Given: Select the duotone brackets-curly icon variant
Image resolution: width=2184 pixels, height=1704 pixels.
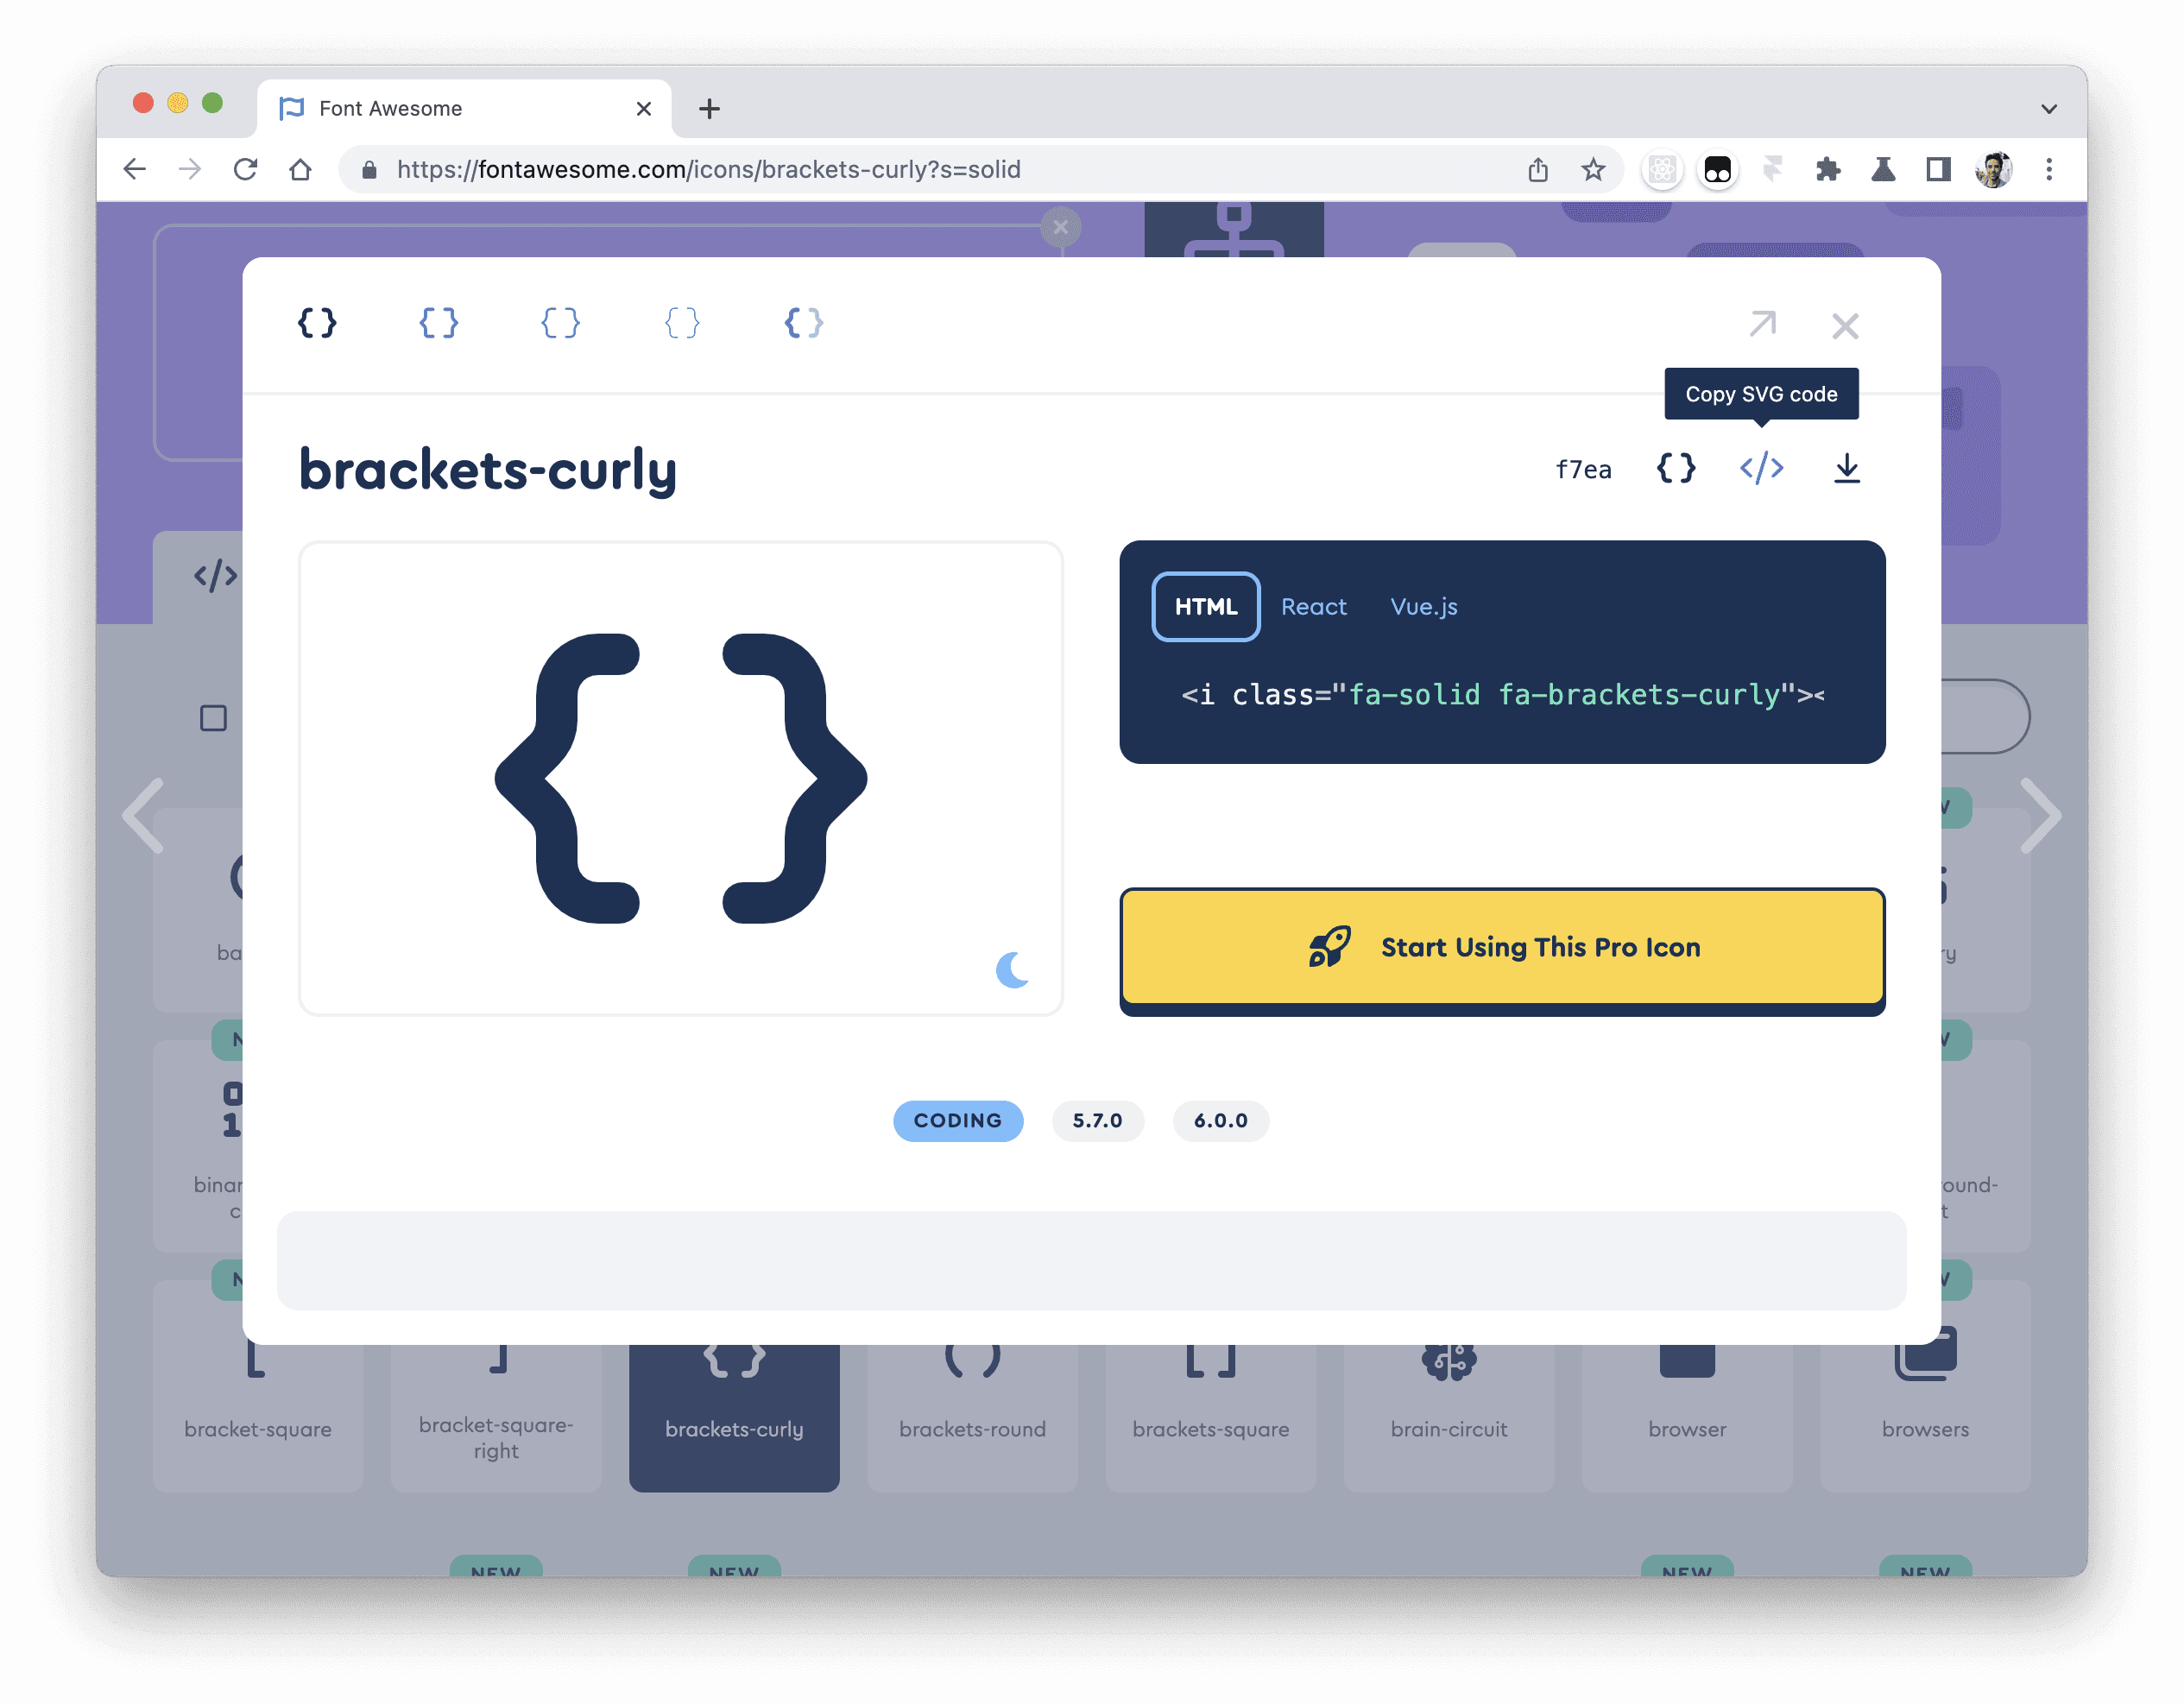Looking at the screenshot, I should pos(803,323).
